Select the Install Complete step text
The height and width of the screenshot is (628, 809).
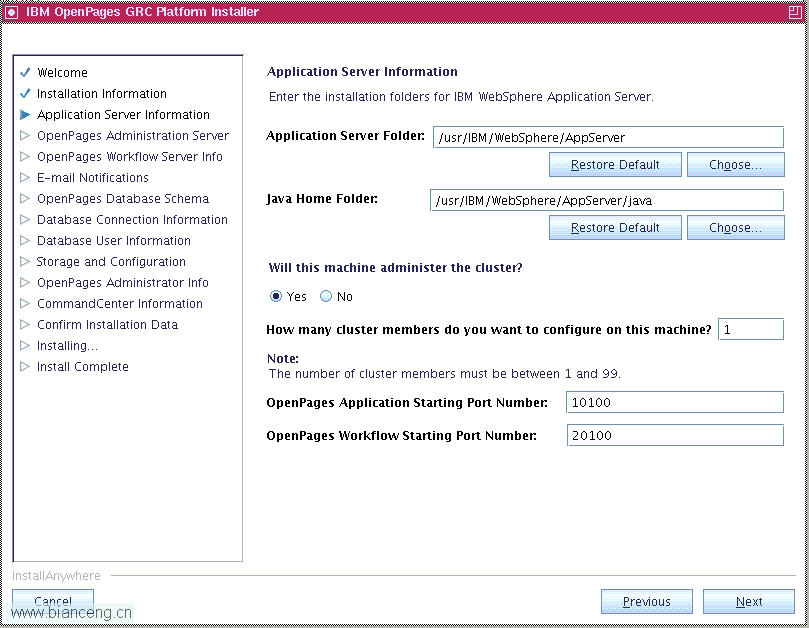click(x=83, y=367)
